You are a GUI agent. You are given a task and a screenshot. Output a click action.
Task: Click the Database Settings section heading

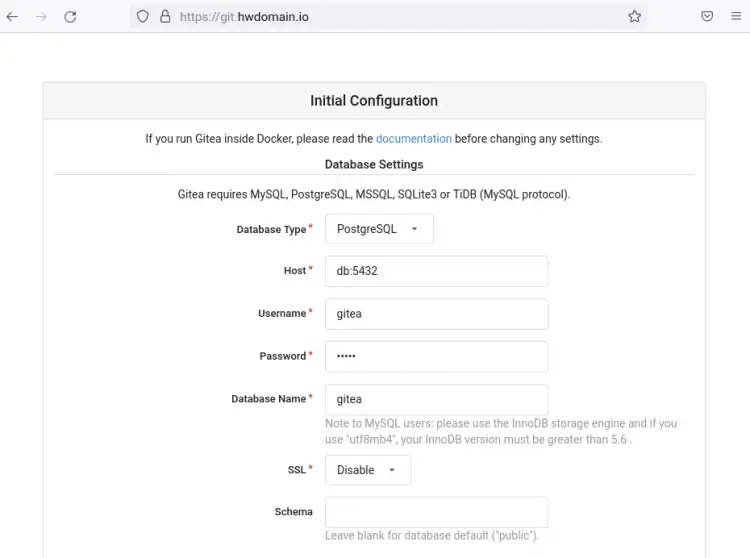point(374,164)
